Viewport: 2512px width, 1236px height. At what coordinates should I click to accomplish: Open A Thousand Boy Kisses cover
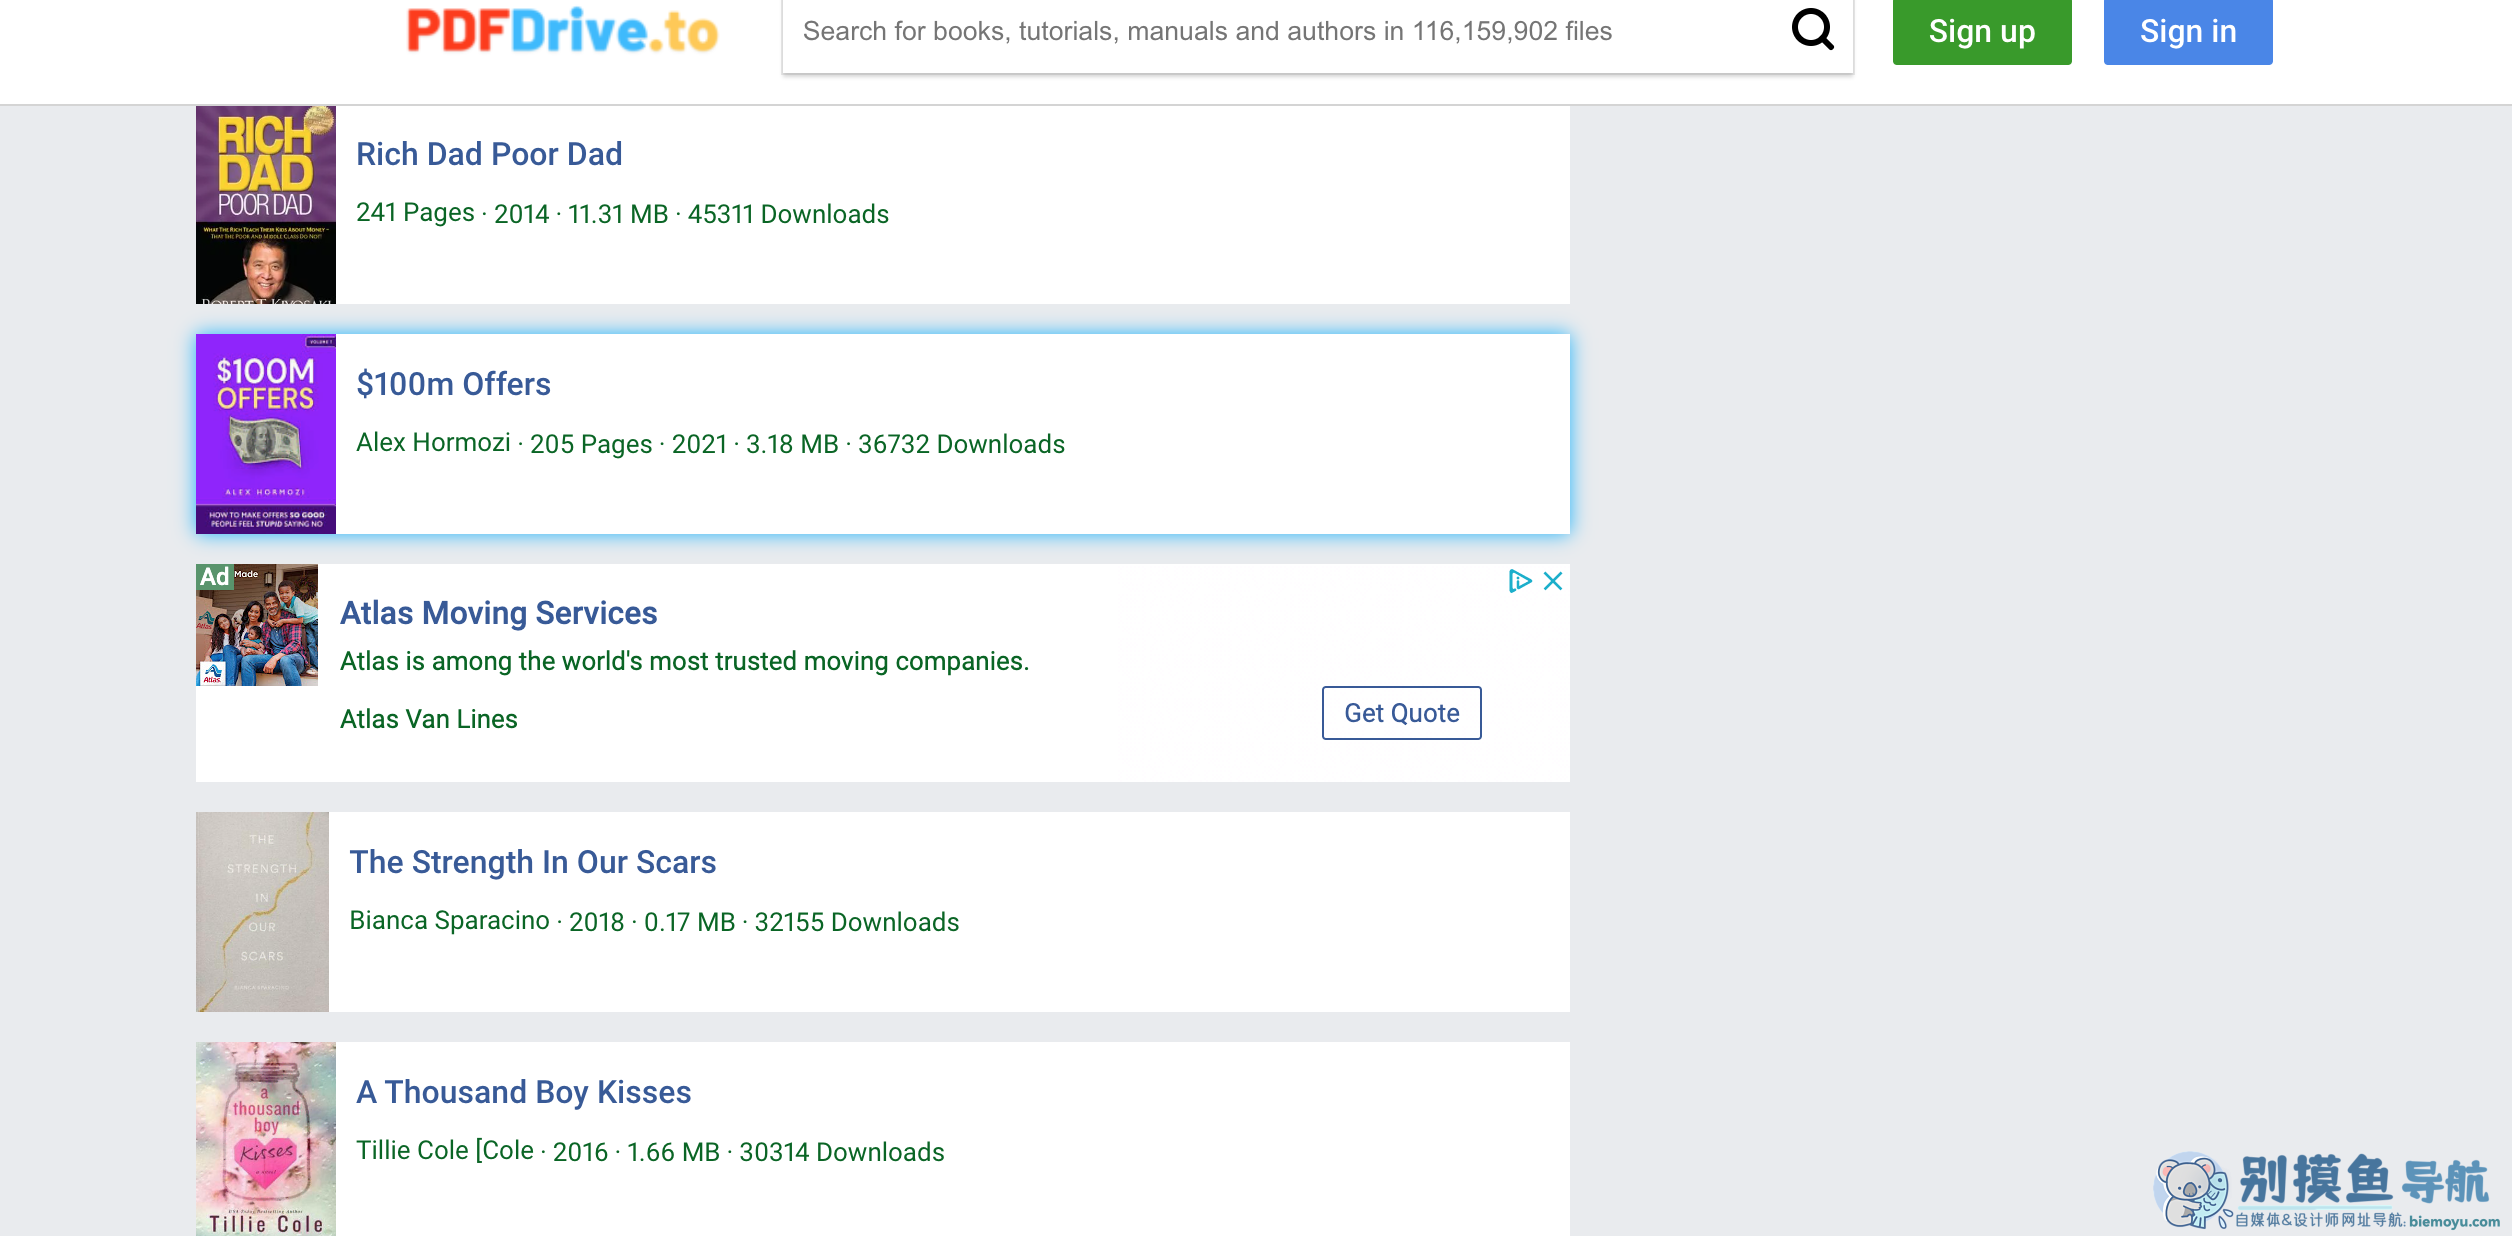point(266,1139)
